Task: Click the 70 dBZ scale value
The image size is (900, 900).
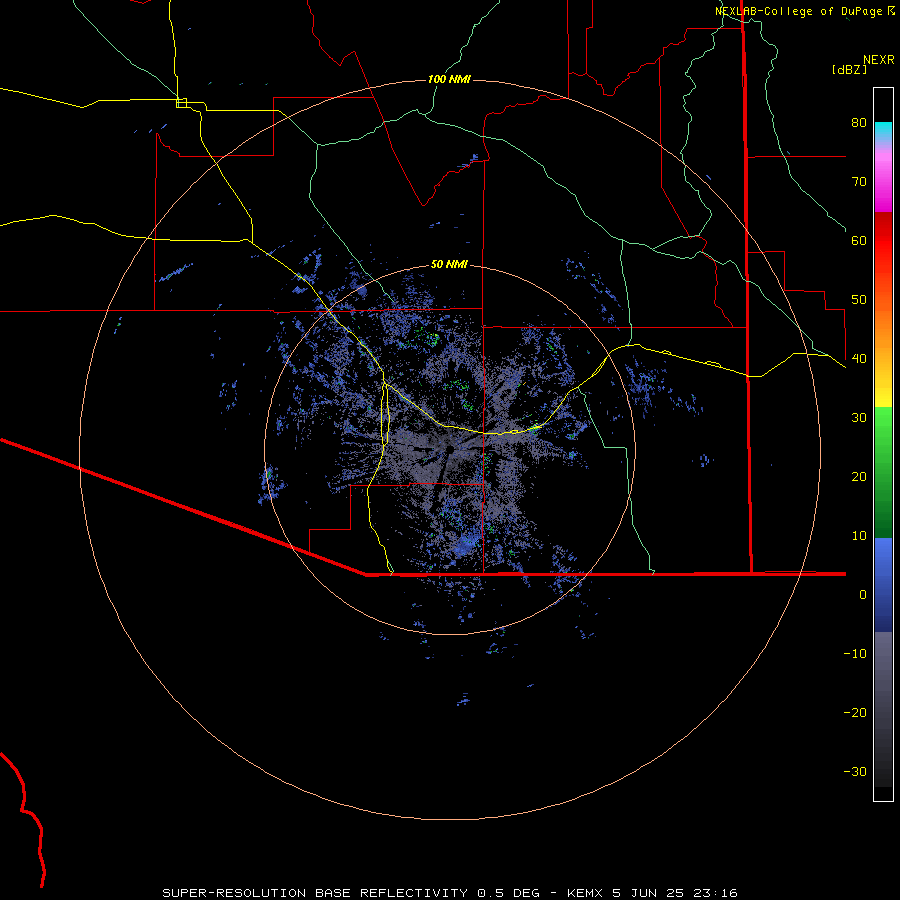Action: pyautogui.click(x=859, y=182)
